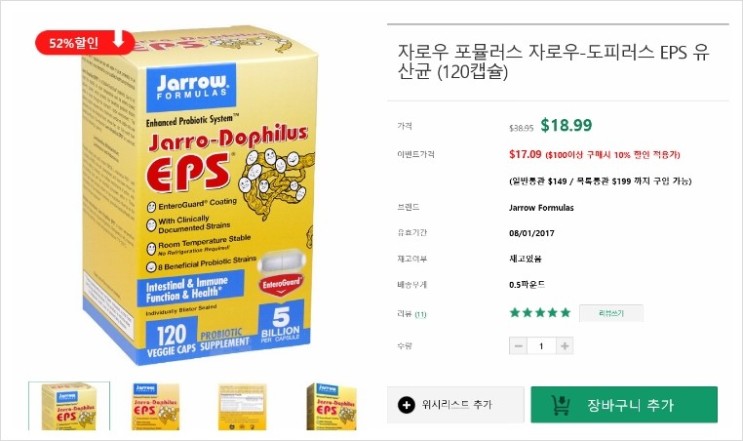The image size is (743, 441).
Task: Increase quantity with the plus stepper
Action: tap(565, 346)
